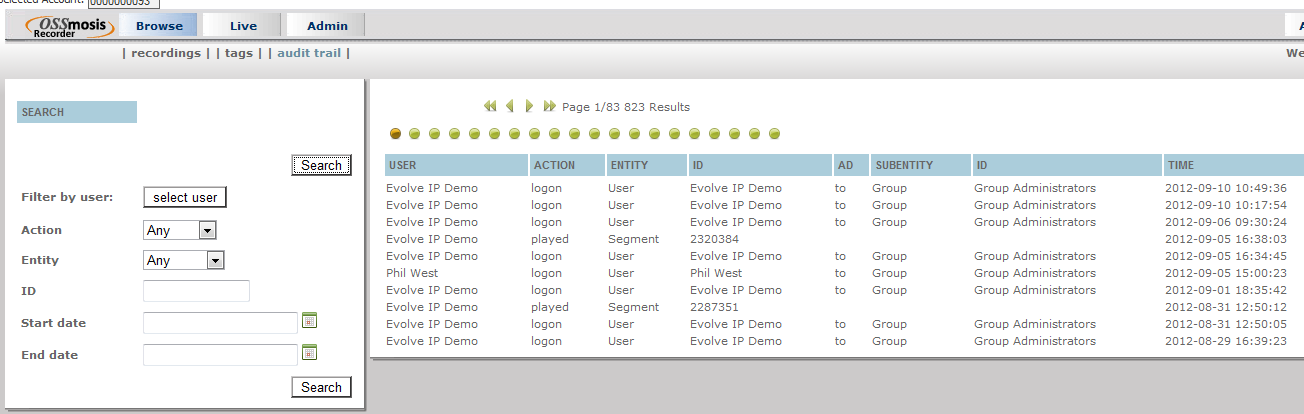Open the Admin tab
This screenshot has width=1304, height=414.
tap(327, 26)
